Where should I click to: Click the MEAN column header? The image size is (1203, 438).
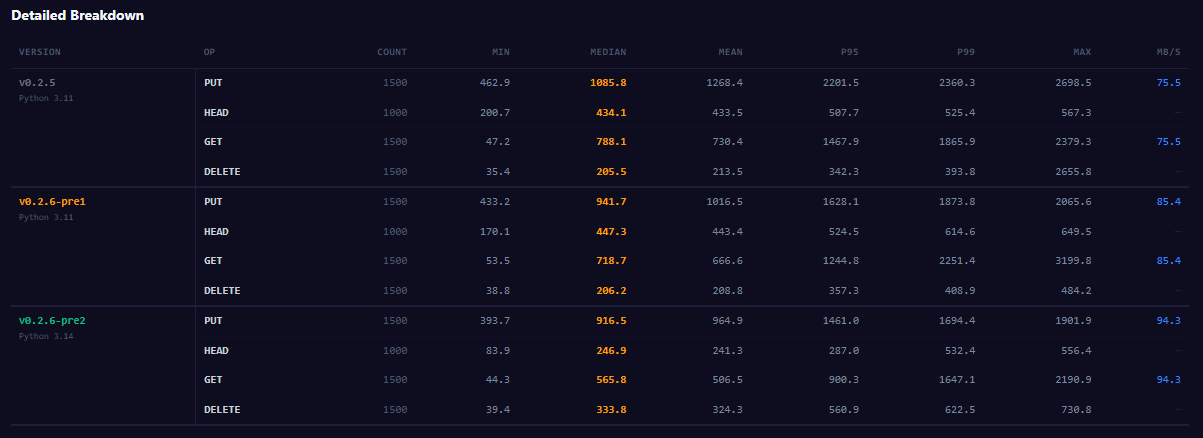[730, 51]
